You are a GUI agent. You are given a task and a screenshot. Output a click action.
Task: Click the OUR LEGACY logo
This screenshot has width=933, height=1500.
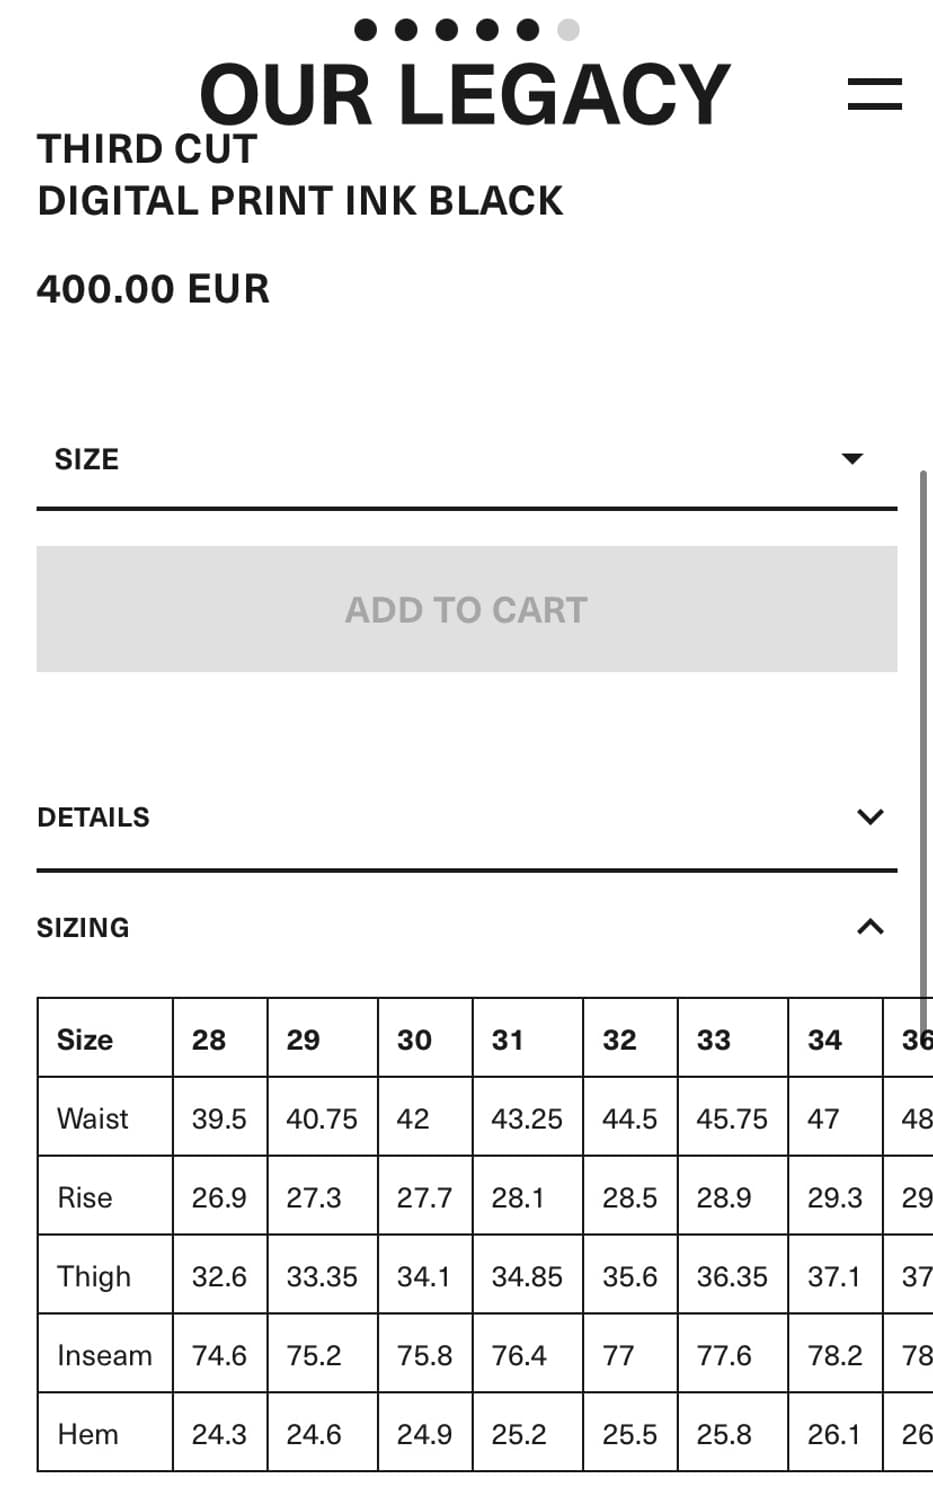(465, 94)
